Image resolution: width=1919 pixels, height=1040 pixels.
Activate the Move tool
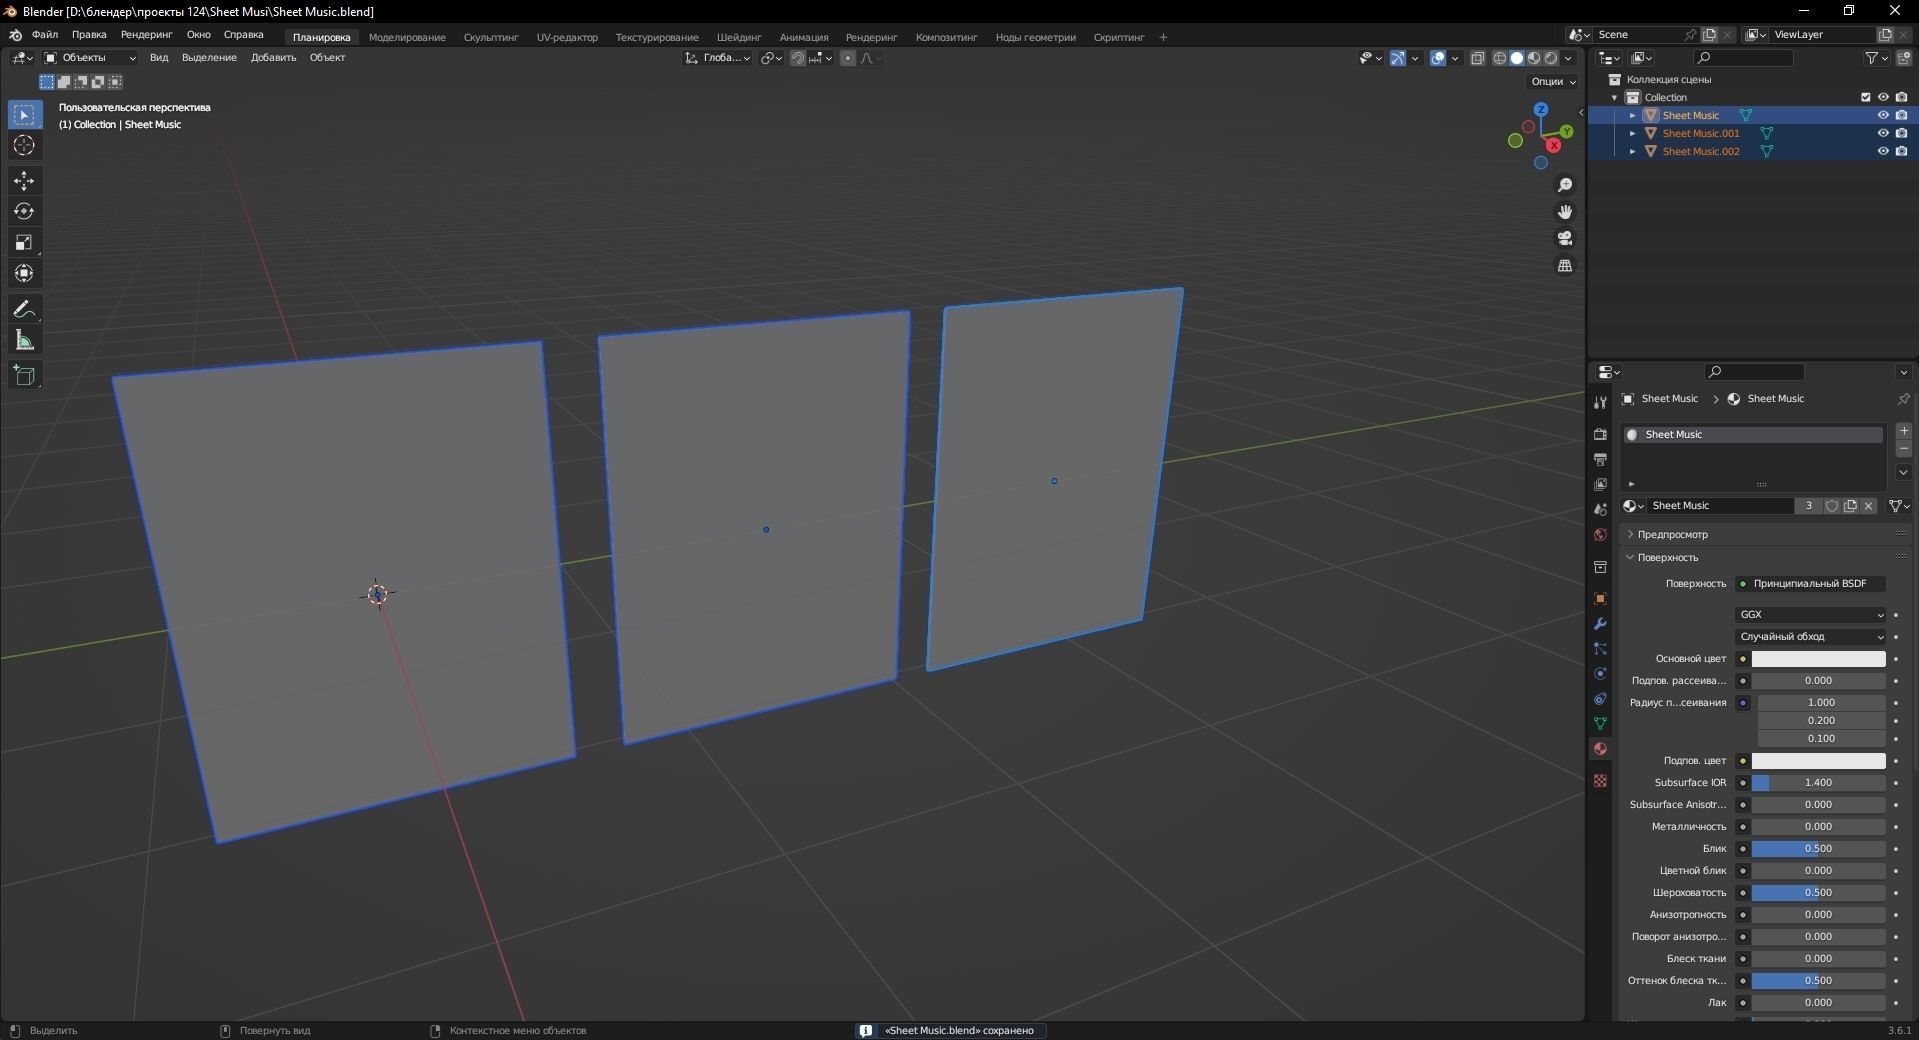[24, 181]
